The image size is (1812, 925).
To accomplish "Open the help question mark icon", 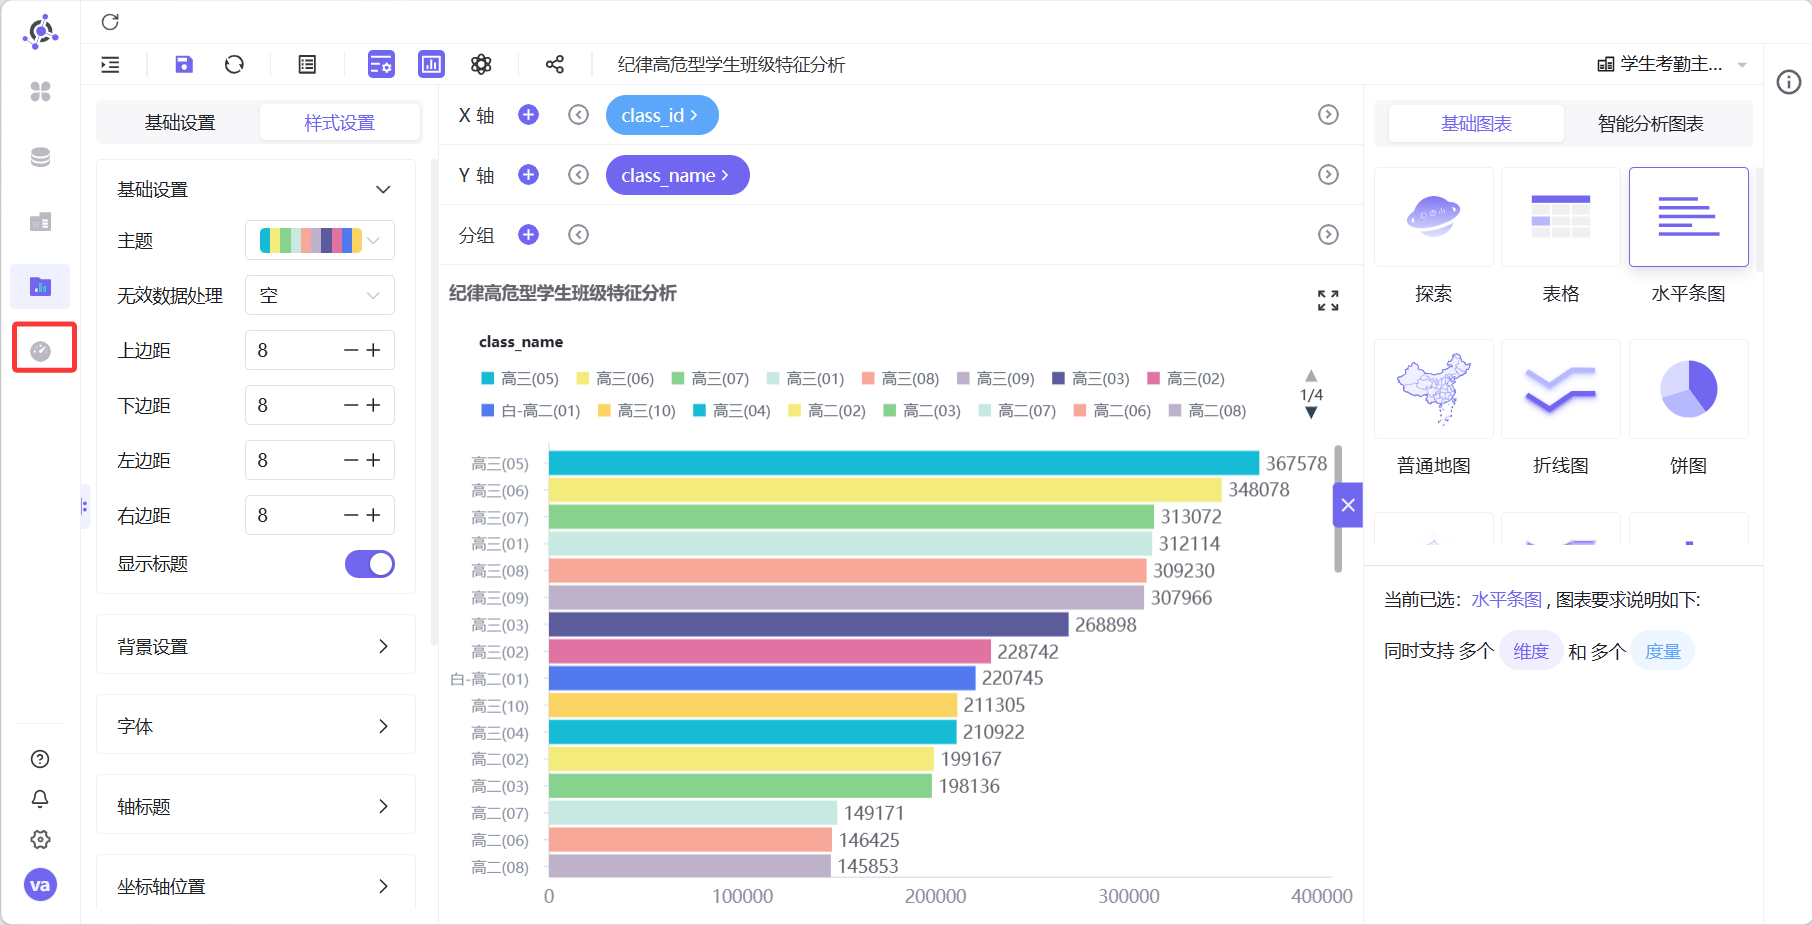I will coord(40,759).
